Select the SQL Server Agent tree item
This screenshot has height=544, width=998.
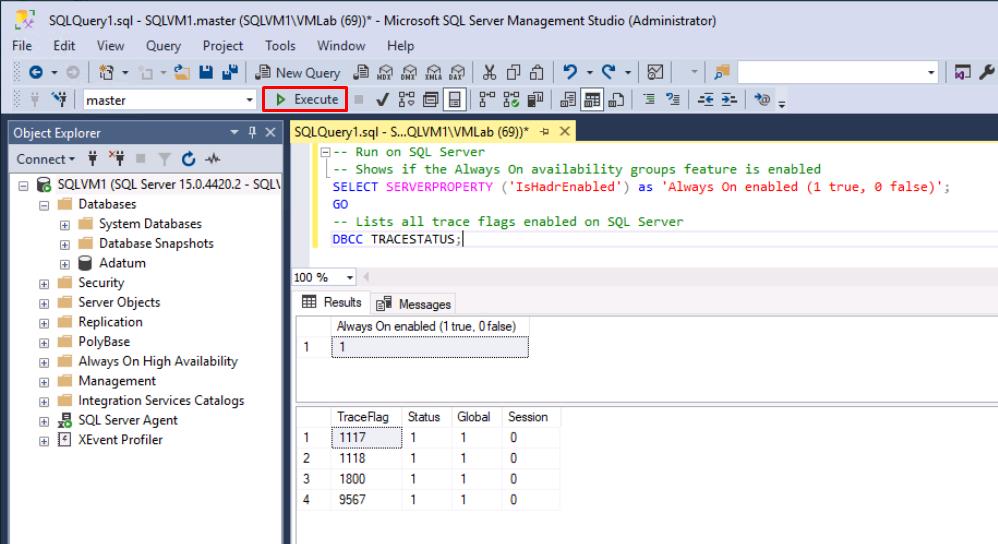click(127, 420)
